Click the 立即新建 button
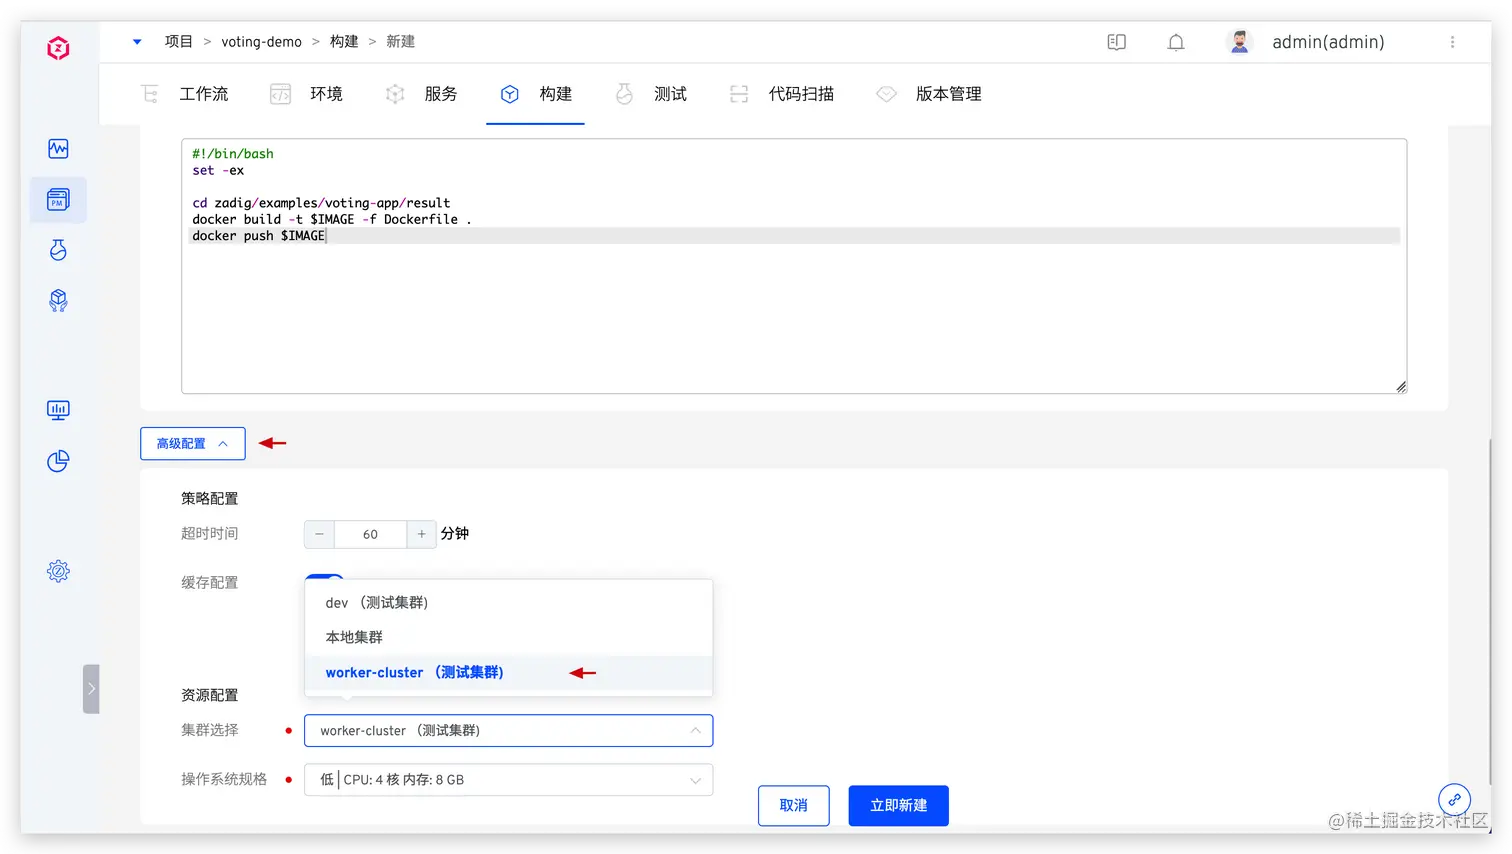The width and height of the screenshot is (1512, 854). pos(898,806)
